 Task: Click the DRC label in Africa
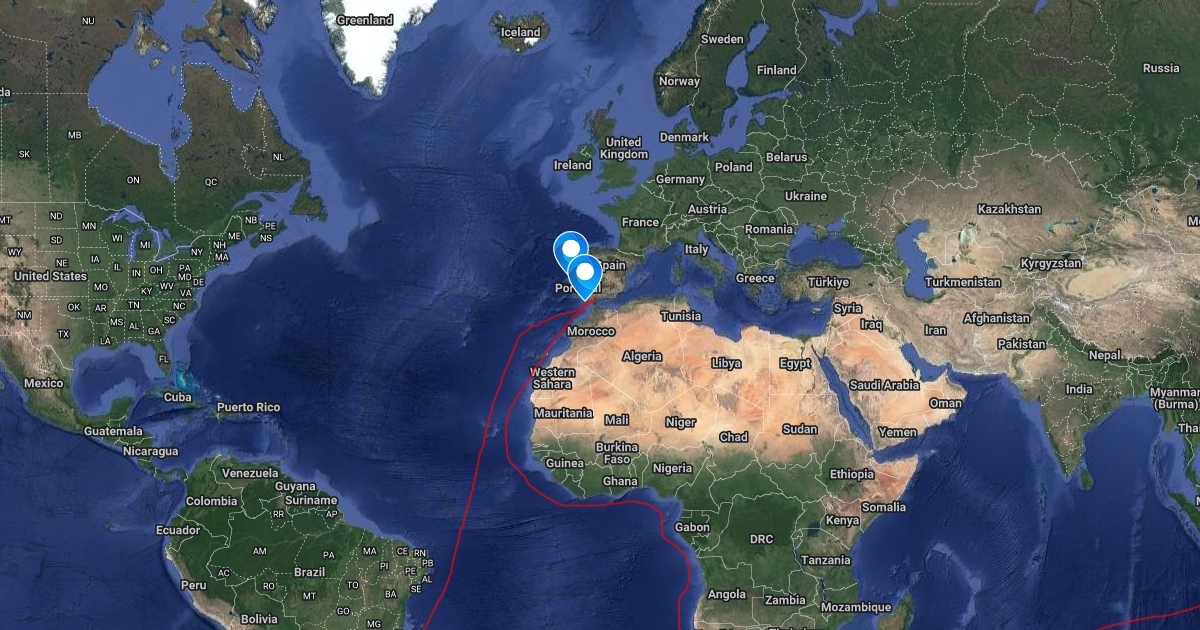tap(761, 539)
